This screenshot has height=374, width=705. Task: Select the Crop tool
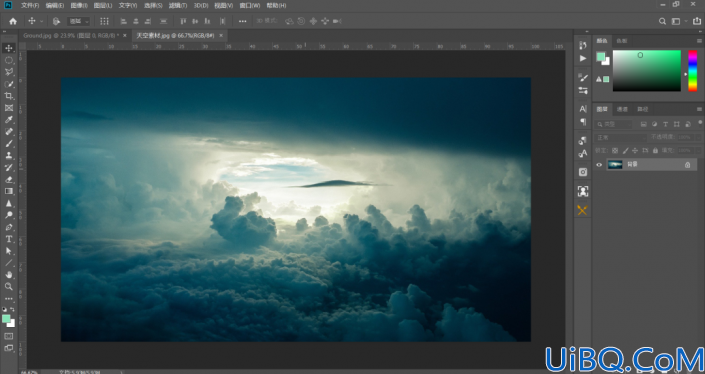(x=9, y=96)
